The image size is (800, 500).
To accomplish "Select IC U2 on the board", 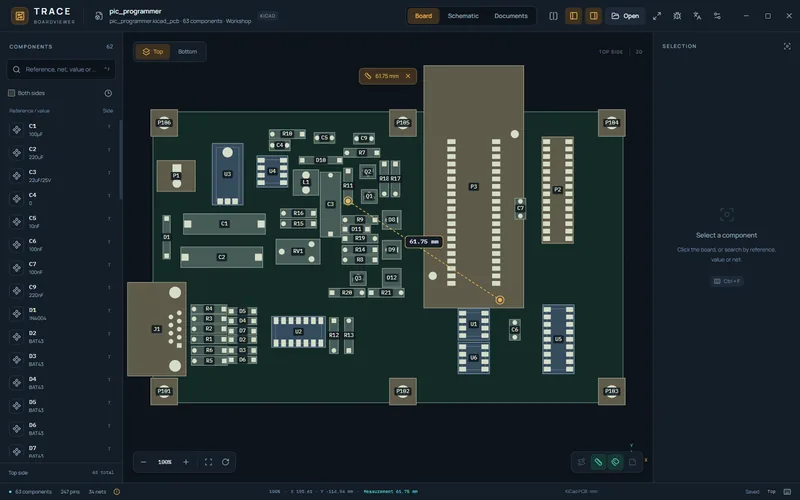I will [x=298, y=332].
